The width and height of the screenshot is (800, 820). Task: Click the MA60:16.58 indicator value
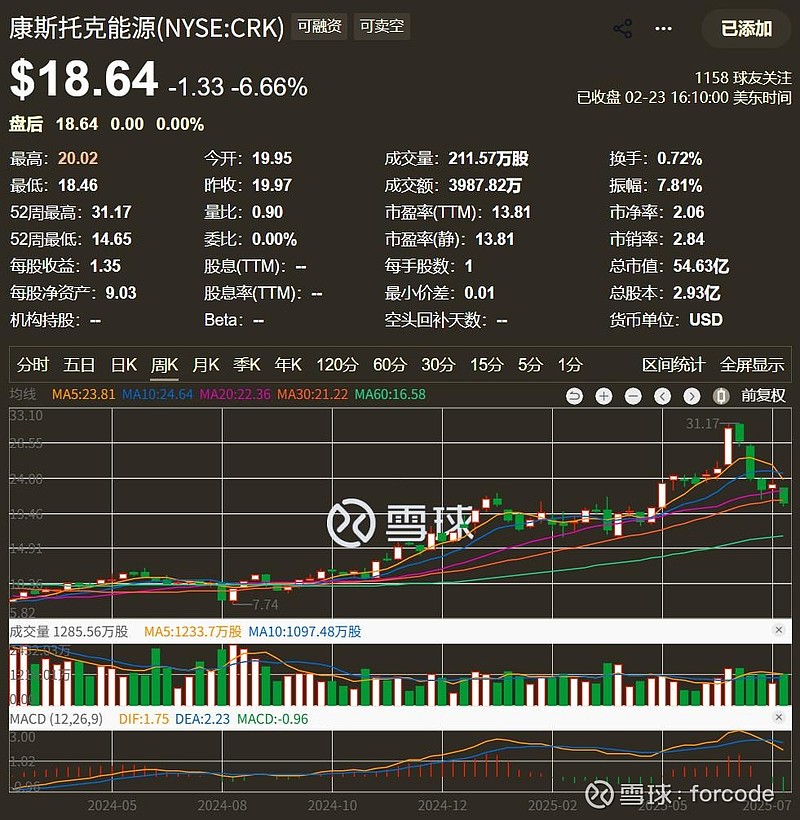tap(390, 394)
